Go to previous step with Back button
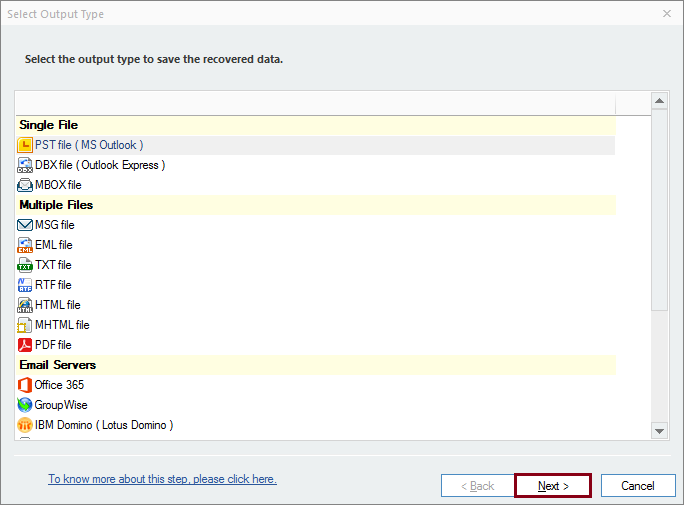 coord(478,486)
